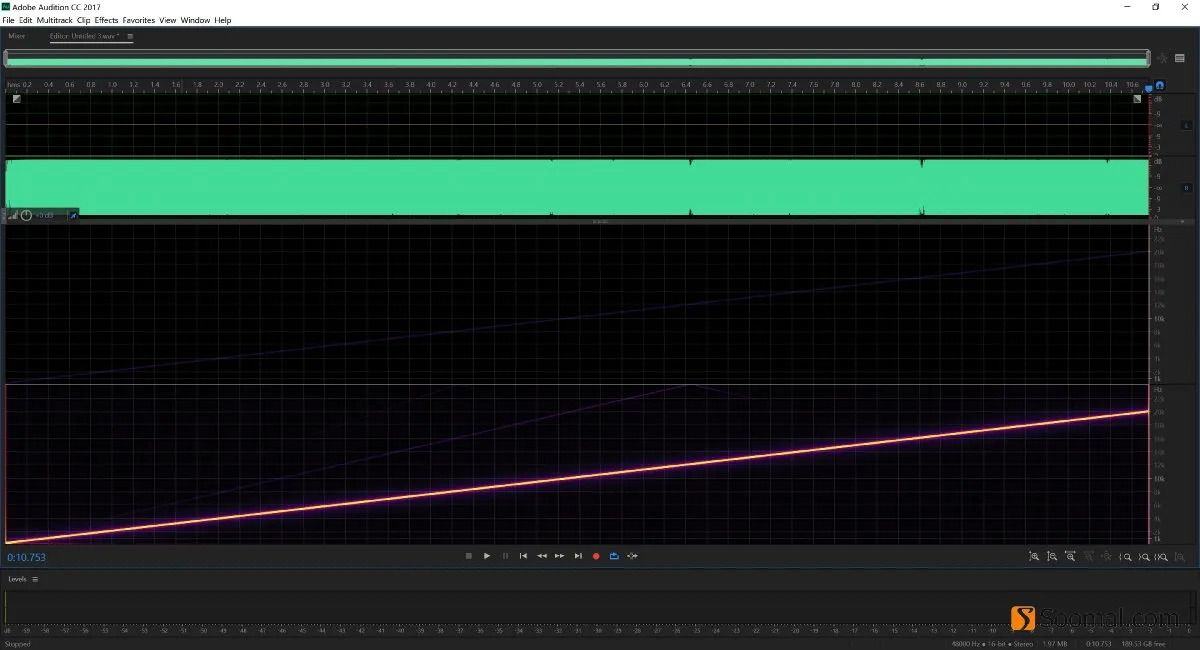The width and height of the screenshot is (1200, 650).
Task: Click the current time display 0:10.753
Action: point(27,557)
